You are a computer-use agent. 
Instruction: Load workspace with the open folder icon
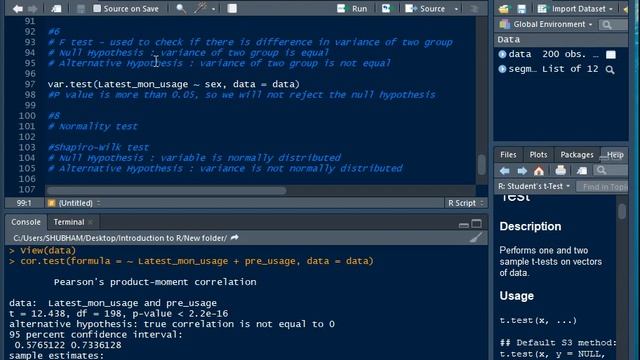pos(504,9)
